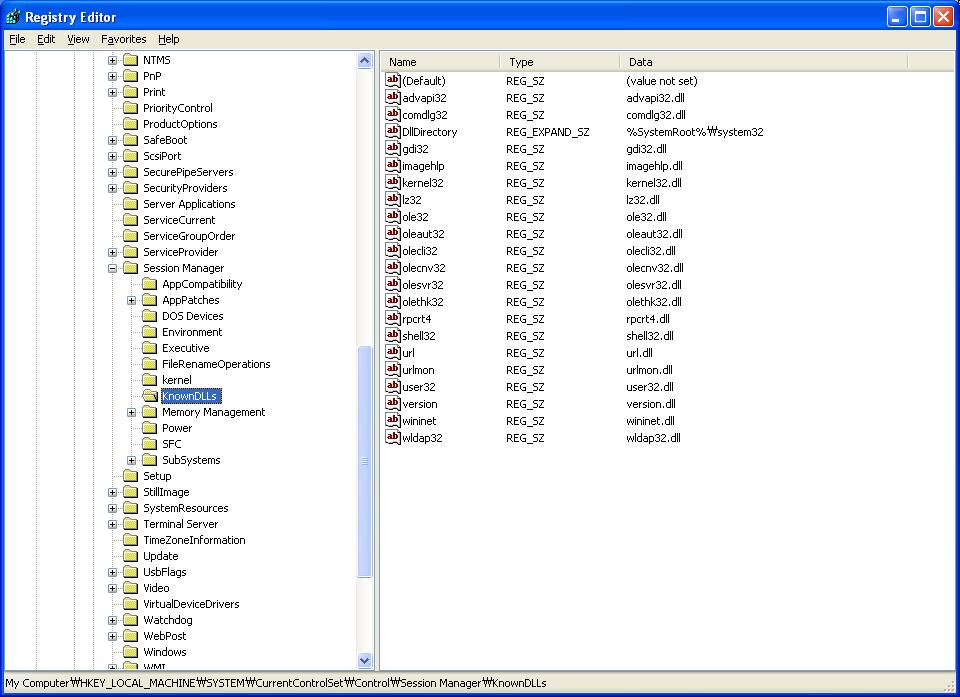Click the folder icon next to Windows
960x697 pixels.
130,652
